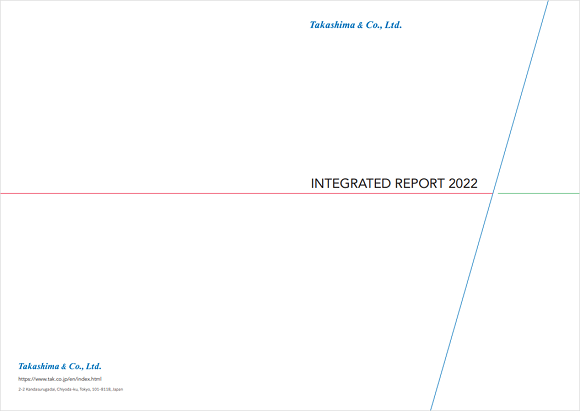The image size is (580, 411).
Task: Click index.html at the URL end
Action: point(89,379)
